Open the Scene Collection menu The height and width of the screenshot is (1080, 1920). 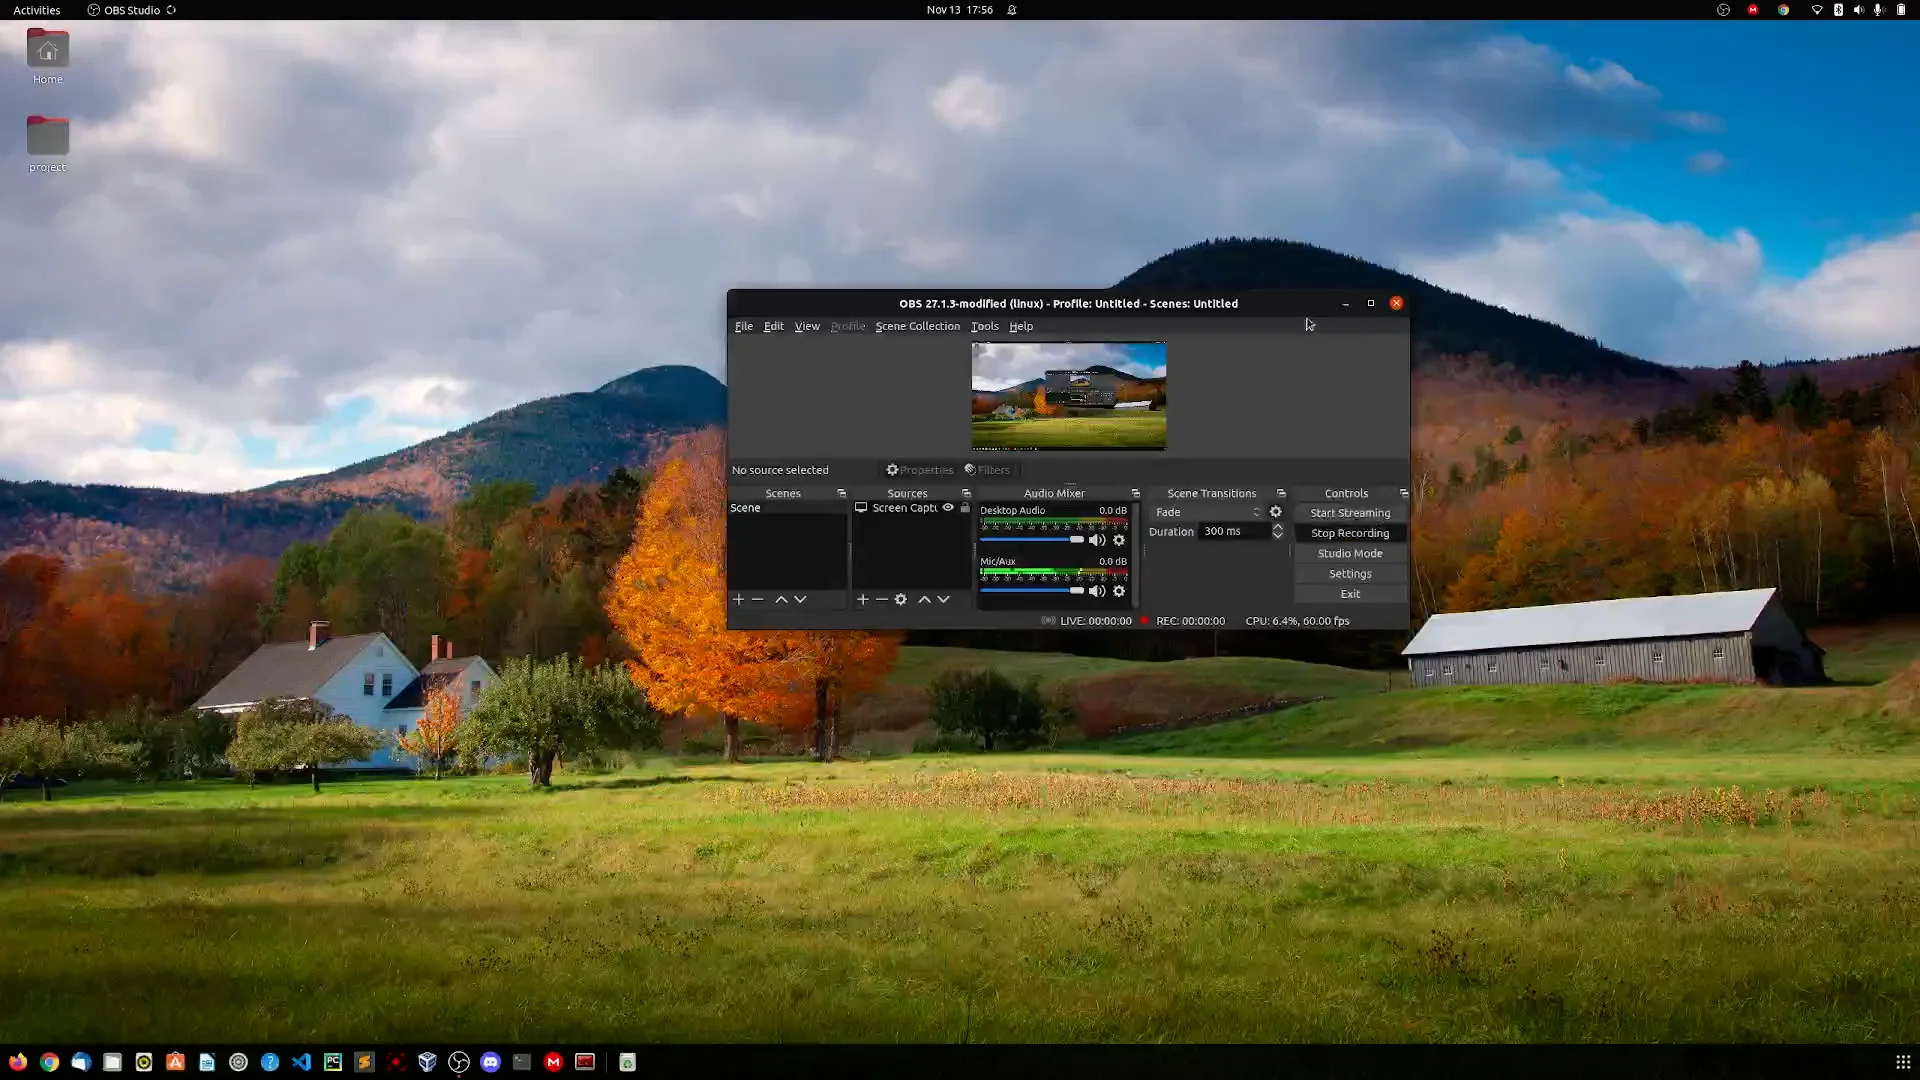pos(917,327)
